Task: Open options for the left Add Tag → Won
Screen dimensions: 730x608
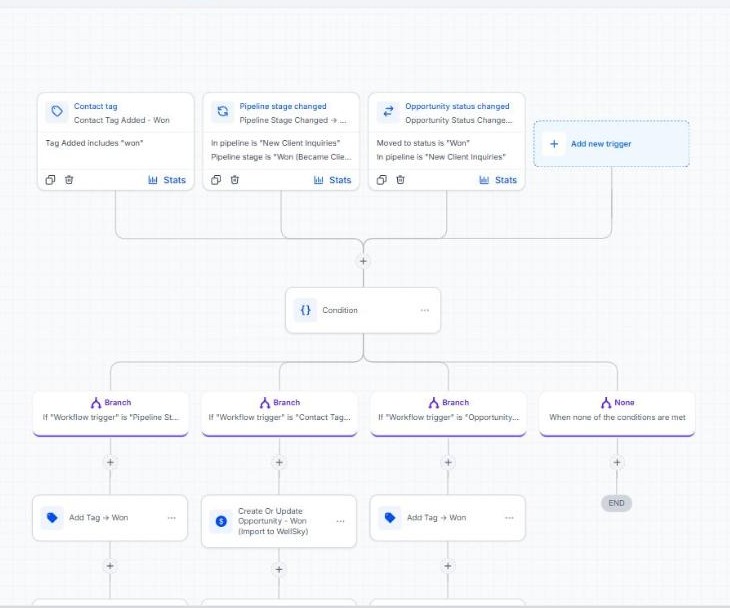Action: (171, 518)
